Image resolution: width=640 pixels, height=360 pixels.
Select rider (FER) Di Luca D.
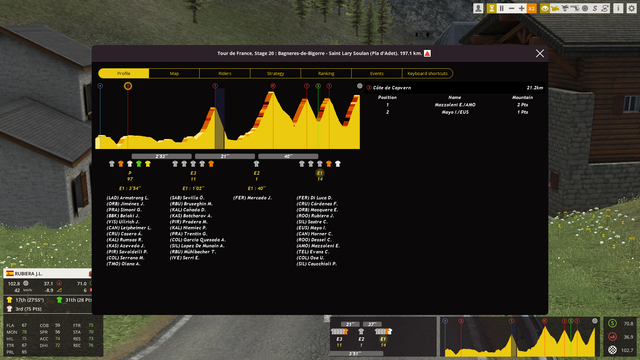314,198
